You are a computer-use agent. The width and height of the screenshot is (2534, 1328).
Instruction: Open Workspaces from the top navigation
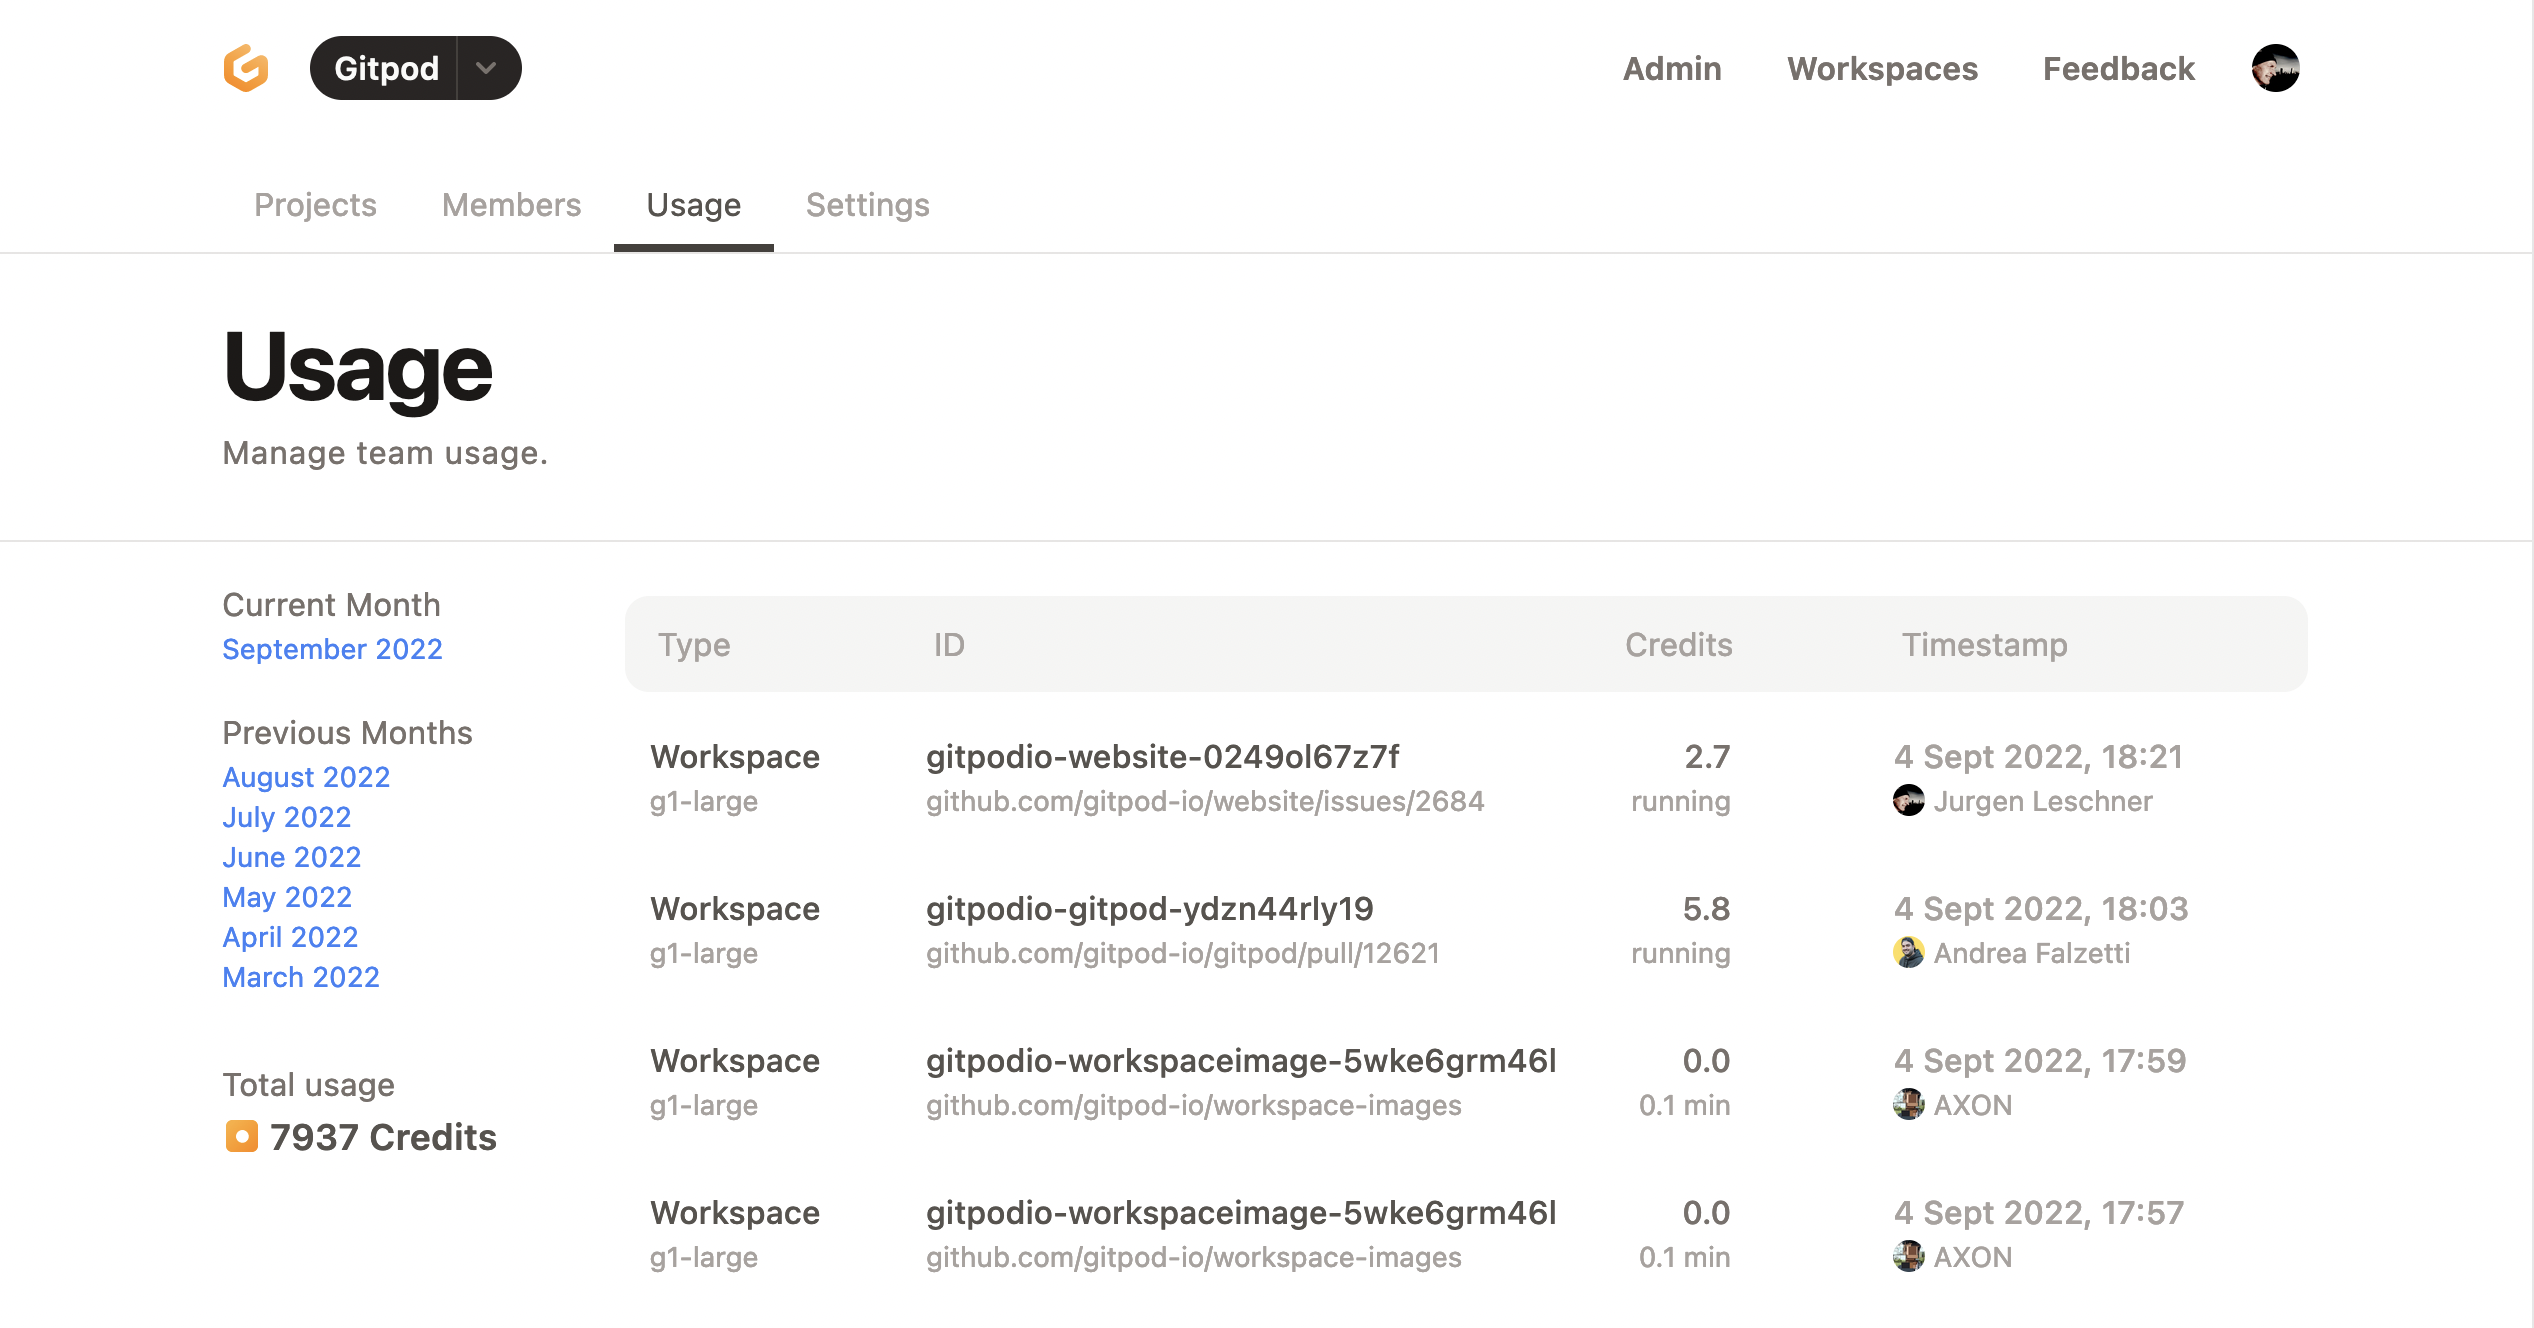click(1881, 68)
